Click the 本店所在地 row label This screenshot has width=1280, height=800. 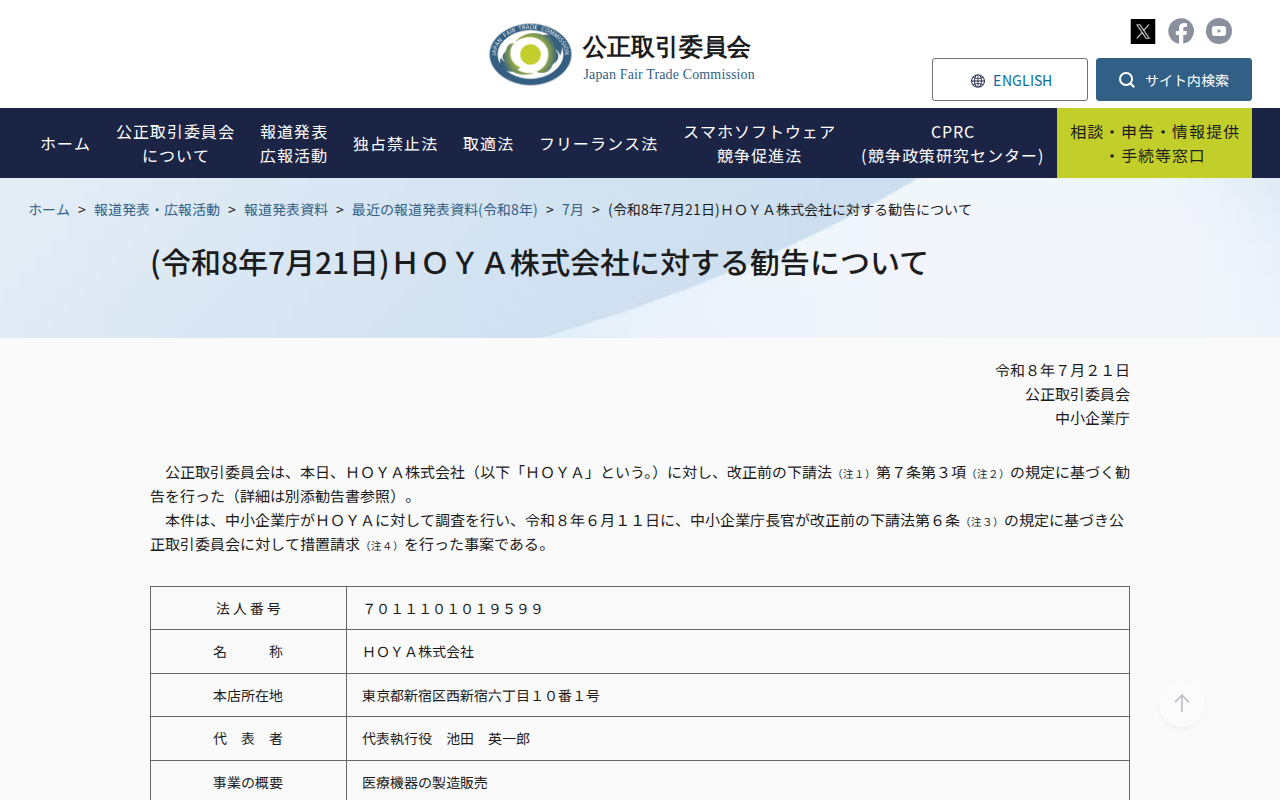pyautogui.click(x=248, y=696)
